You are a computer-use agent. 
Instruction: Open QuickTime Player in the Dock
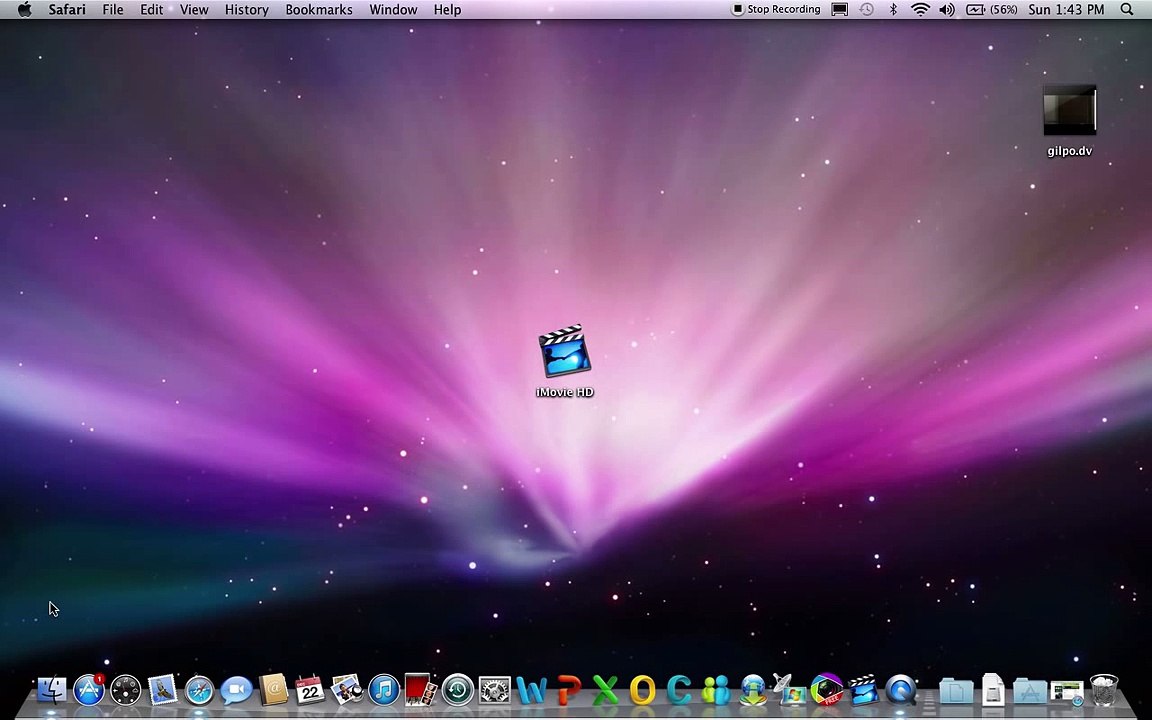(x=901, y=691)
